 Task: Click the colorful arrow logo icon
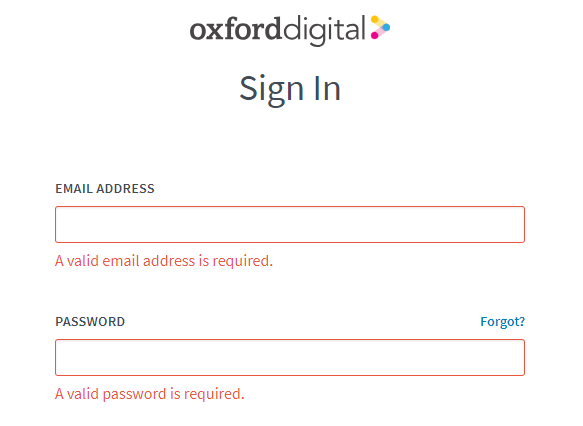[x=380, y=27]
